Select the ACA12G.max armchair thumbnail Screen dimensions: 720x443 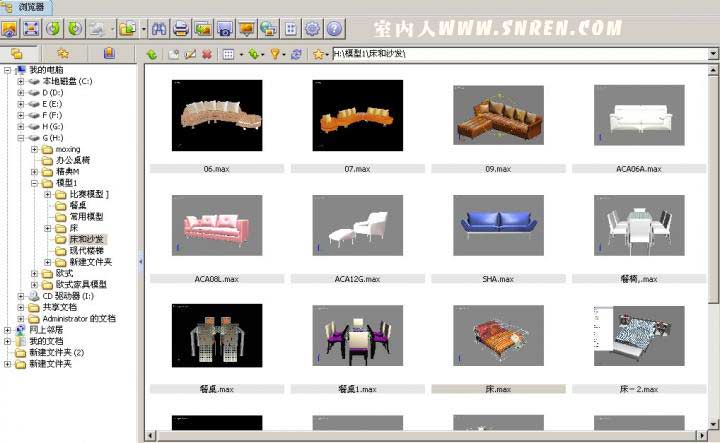358,225
